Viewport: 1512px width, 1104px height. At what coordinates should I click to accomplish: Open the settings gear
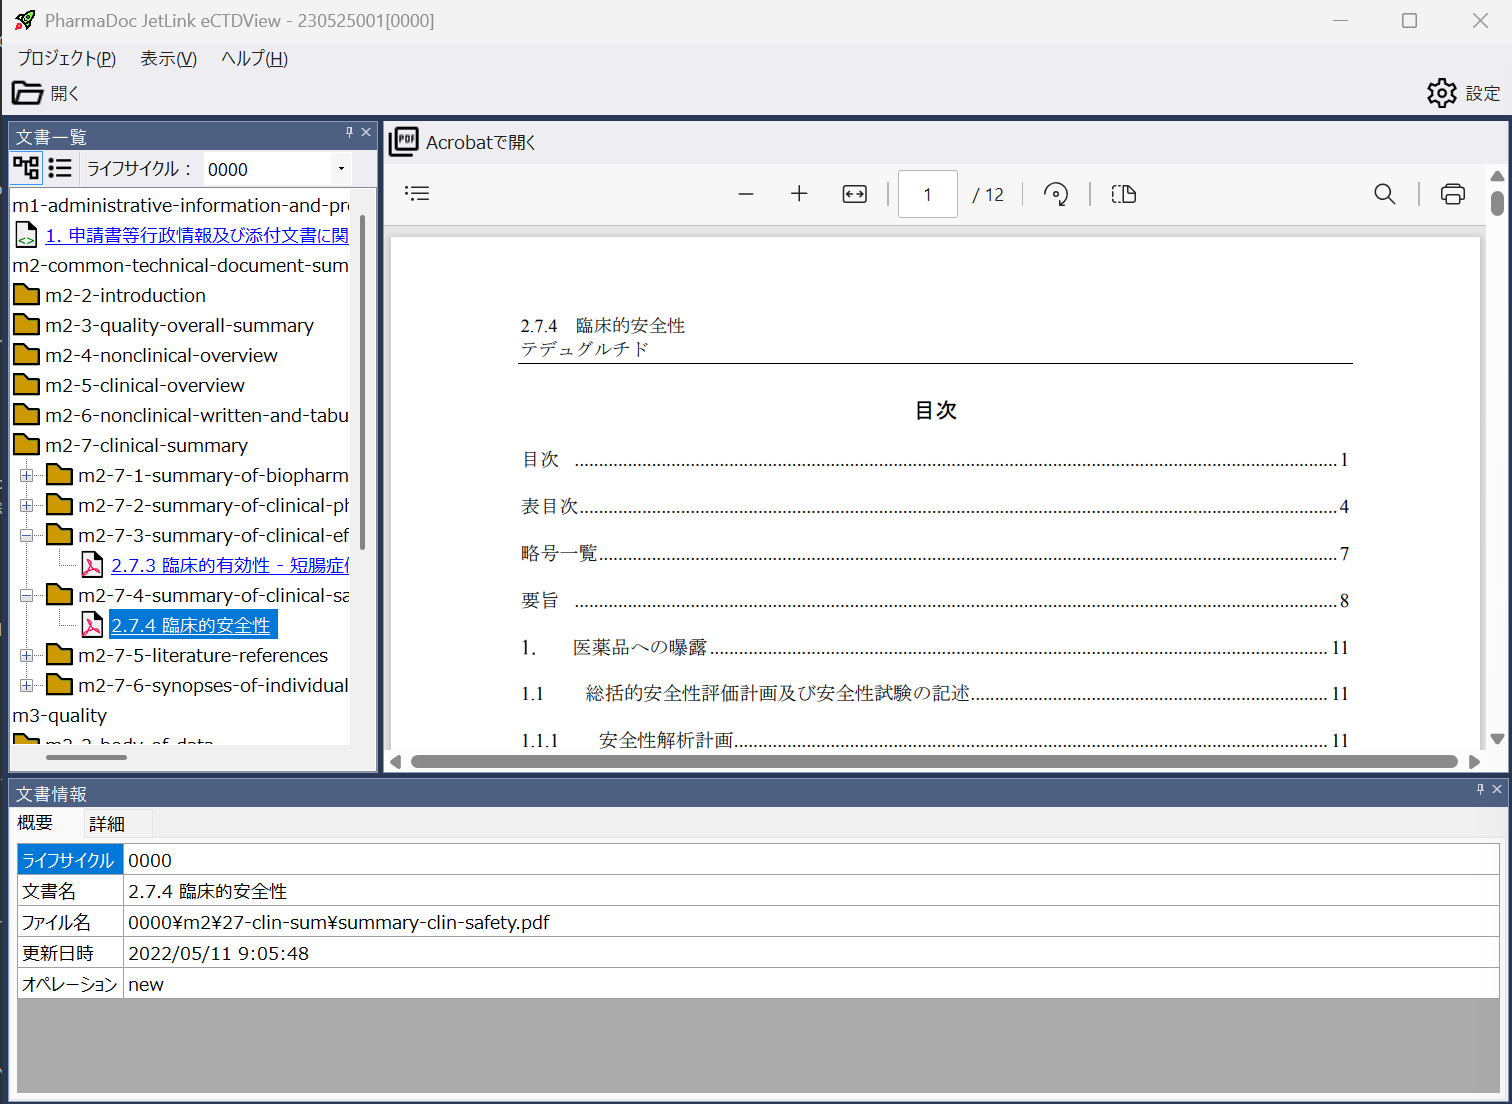(x=1442, y=93)
